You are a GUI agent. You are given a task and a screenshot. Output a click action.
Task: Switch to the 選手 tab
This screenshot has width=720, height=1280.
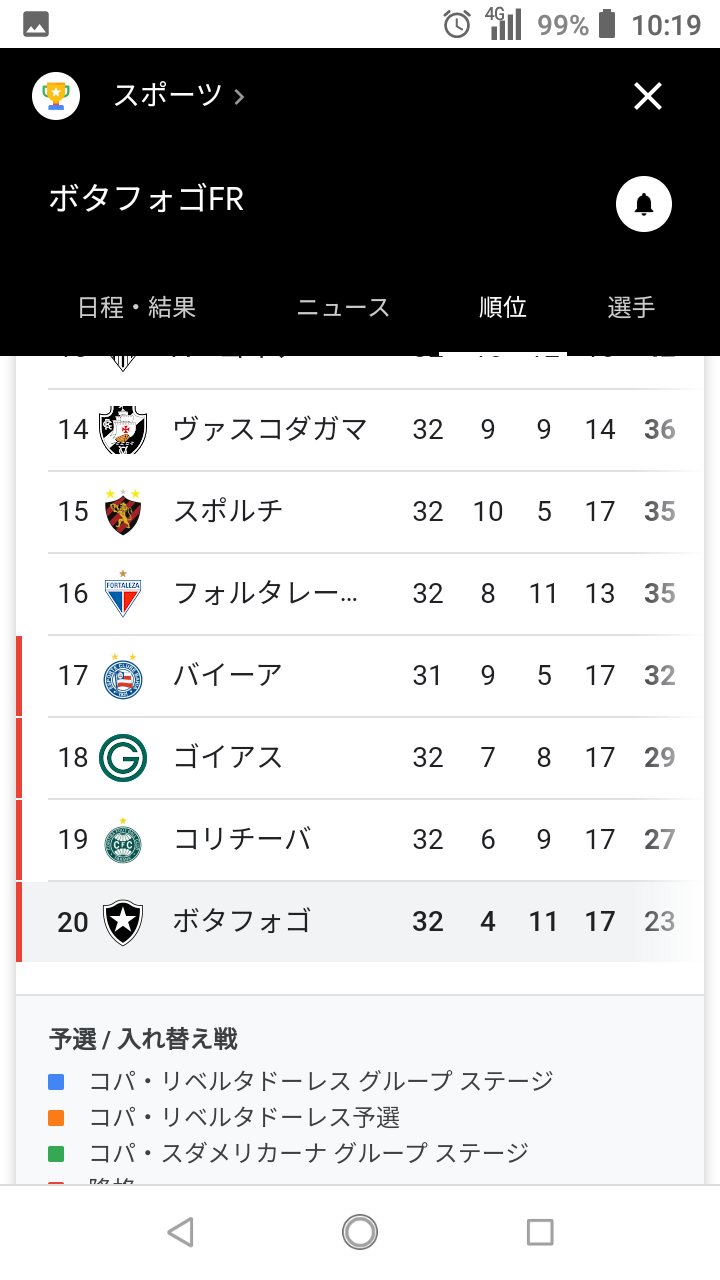pyautogui.click(x=631, y=307)
